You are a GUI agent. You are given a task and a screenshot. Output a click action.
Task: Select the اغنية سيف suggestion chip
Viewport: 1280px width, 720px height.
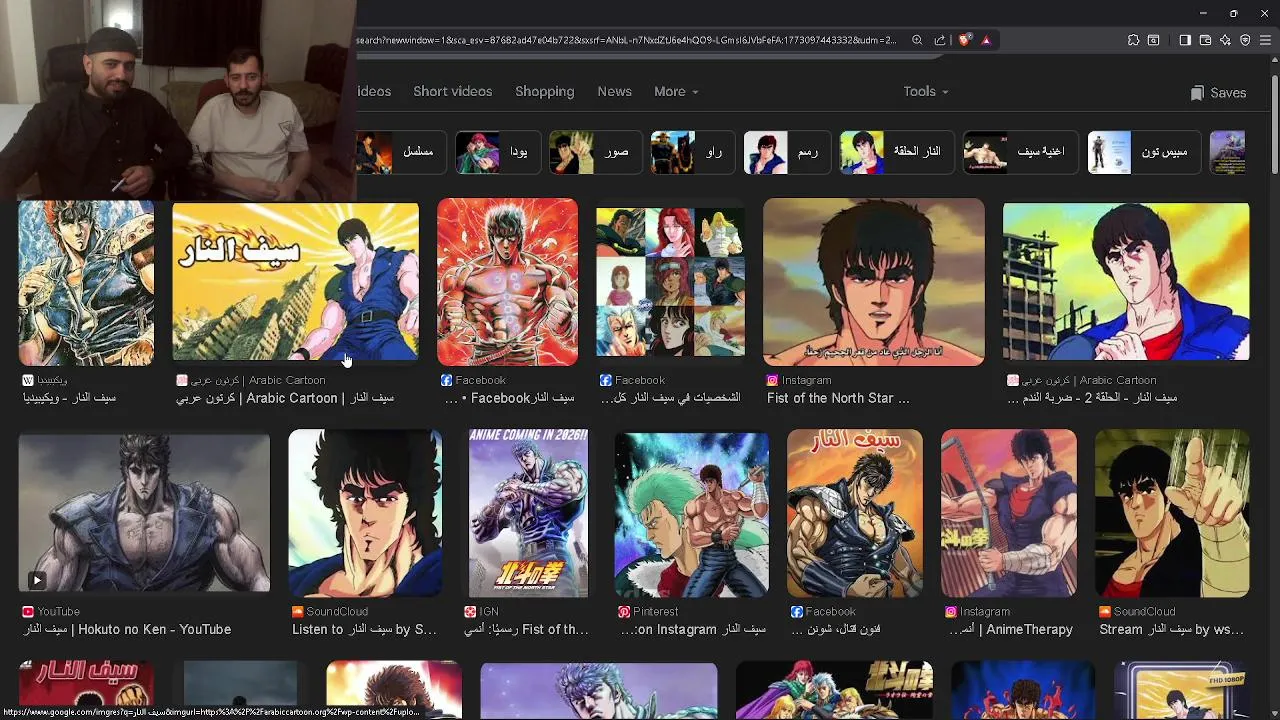pyautogui.click(x=1021, y=152)
